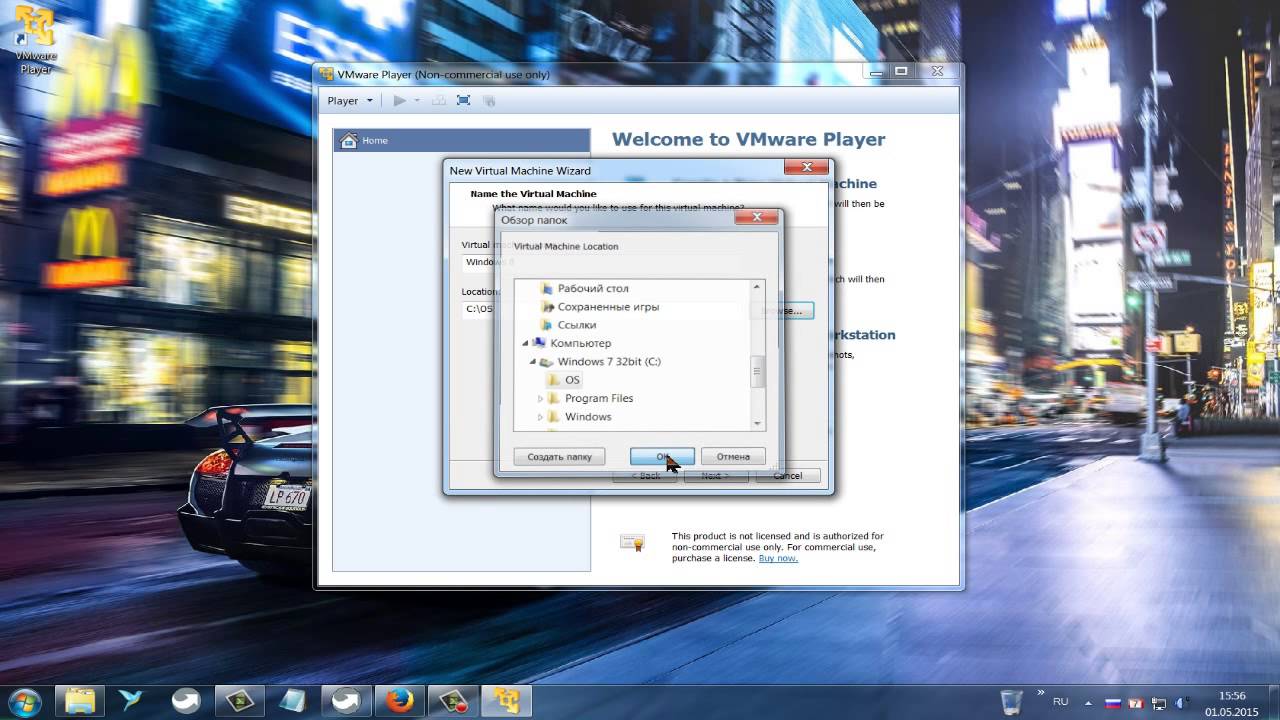
Task: Click the RU language indicator
Action: [x=1061, y=701]
